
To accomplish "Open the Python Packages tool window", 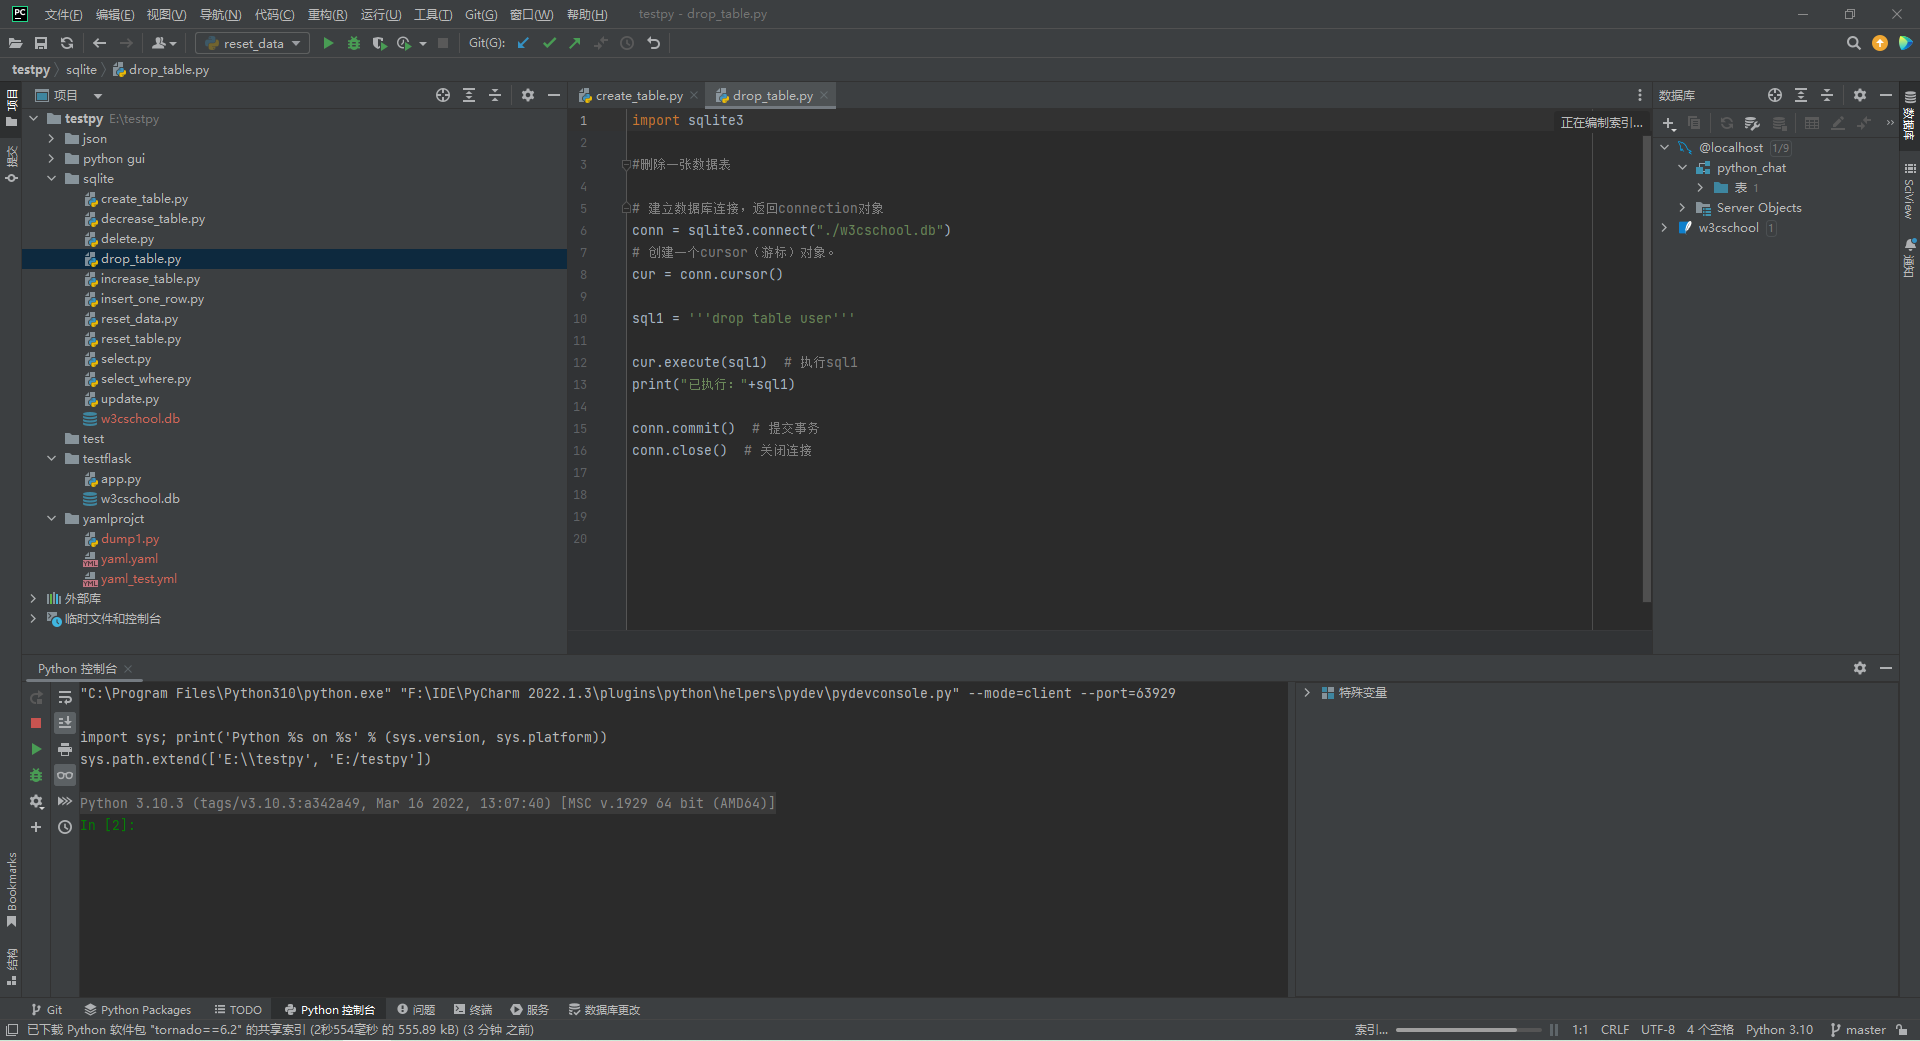I will [x=137, y=1010].
